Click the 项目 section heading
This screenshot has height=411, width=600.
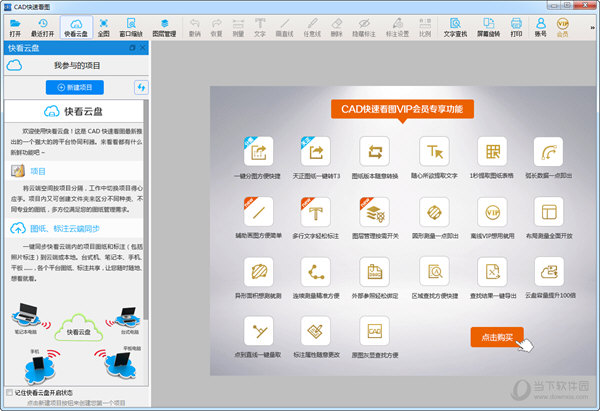[x=38, y=171]
